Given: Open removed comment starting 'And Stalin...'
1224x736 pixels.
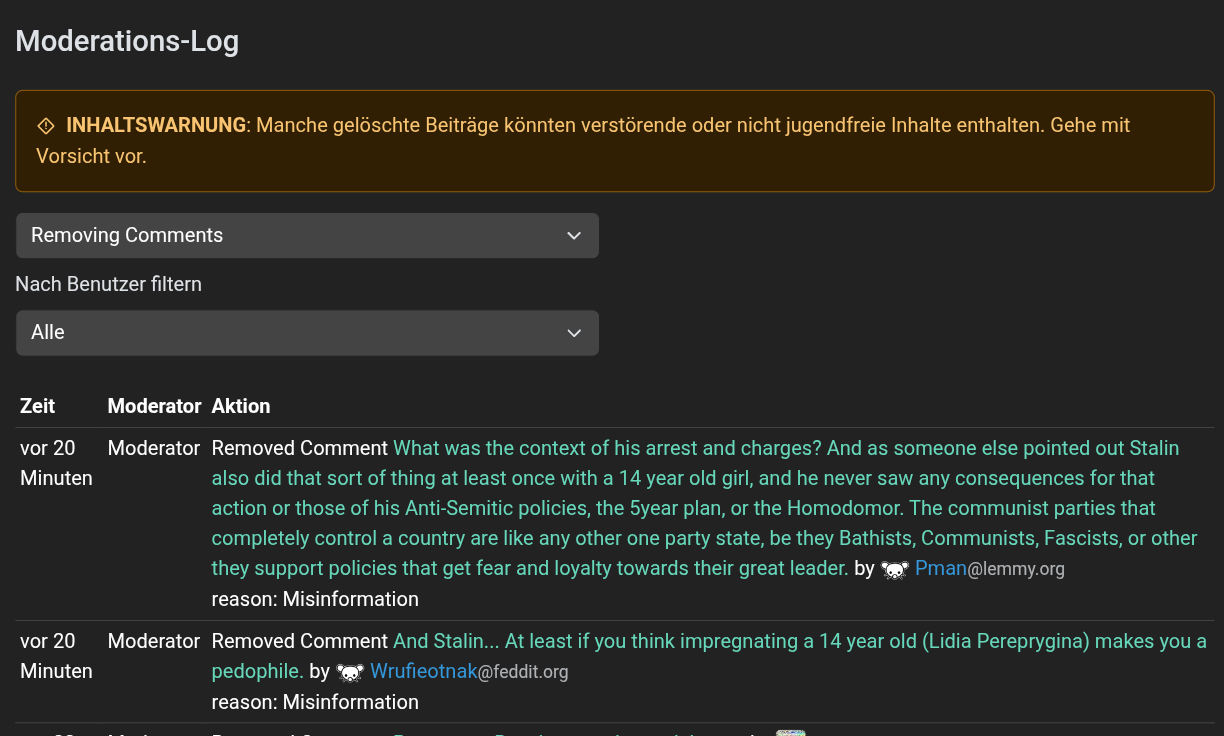Looking at the screenshot, I should tap(709, 656).
